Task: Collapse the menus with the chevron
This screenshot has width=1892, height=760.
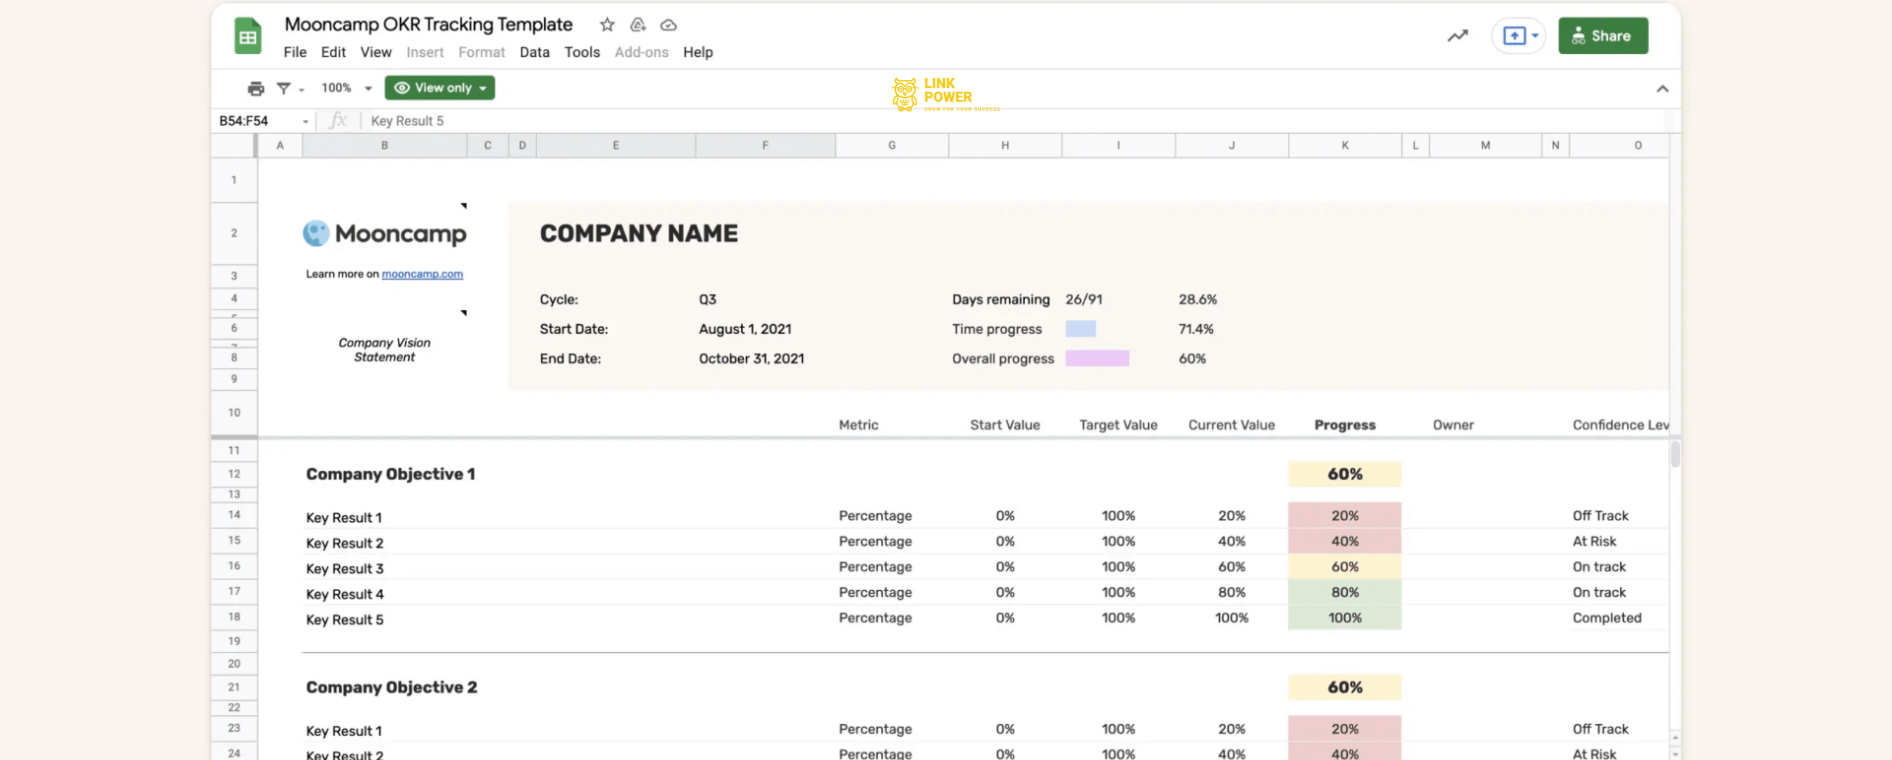Action: [x=1662, y=89]
